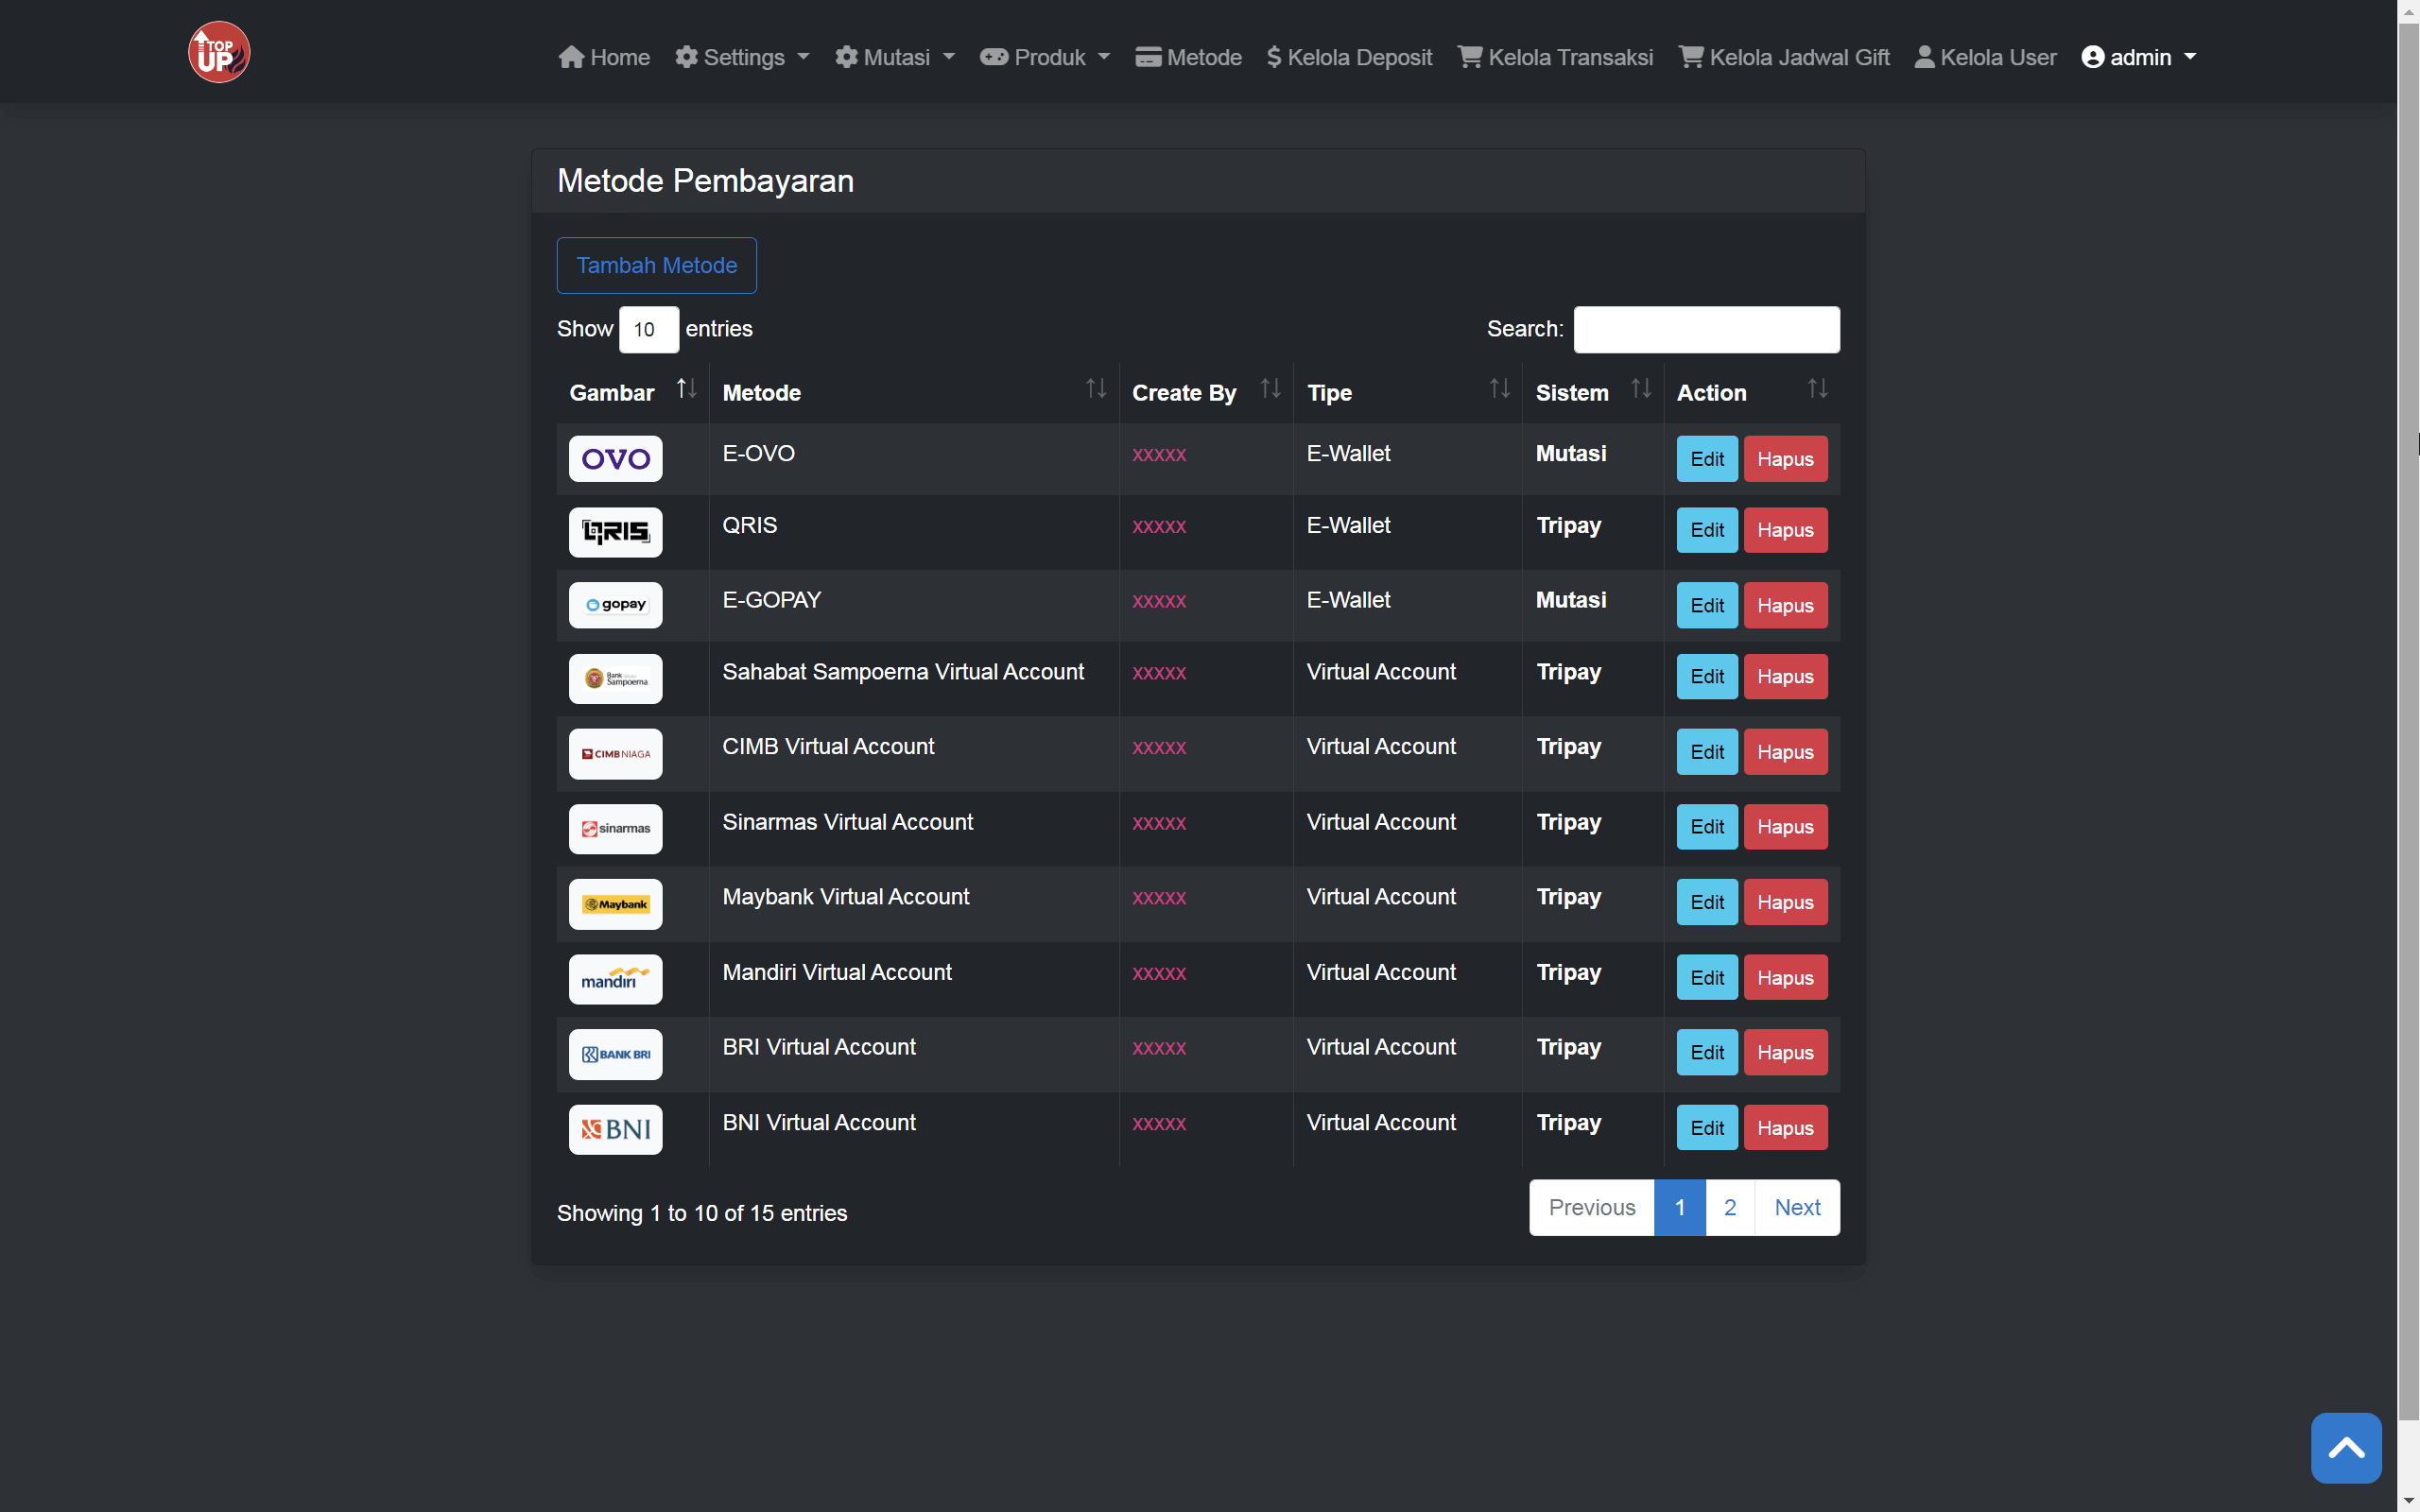Select Kelola Jadwal Gift in the navbar
Screen dimensions: 2420x1512
pyautogui.click(x=1783, y=57)
